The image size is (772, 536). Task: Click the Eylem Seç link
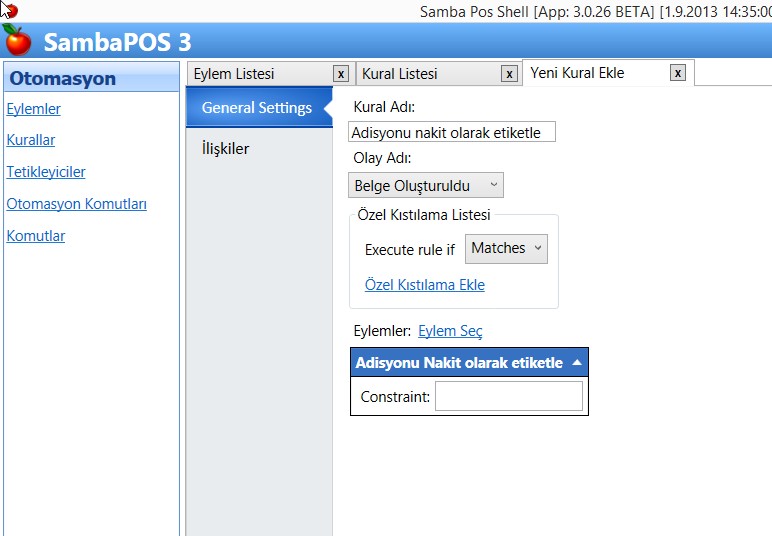pos(449,331)
